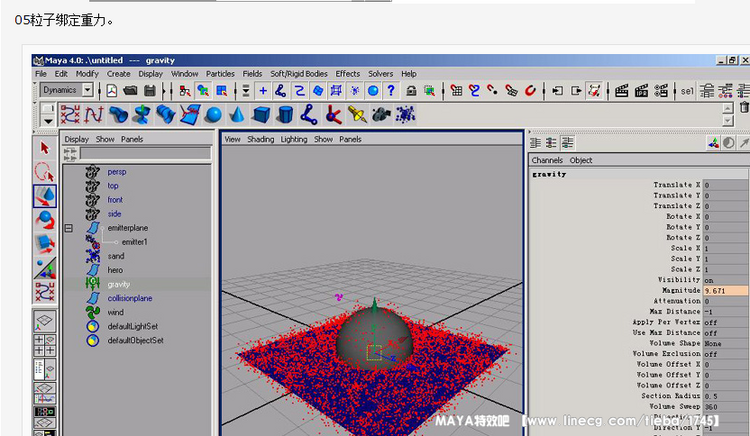Click the Save Scene disk icon

click(150, 90)
